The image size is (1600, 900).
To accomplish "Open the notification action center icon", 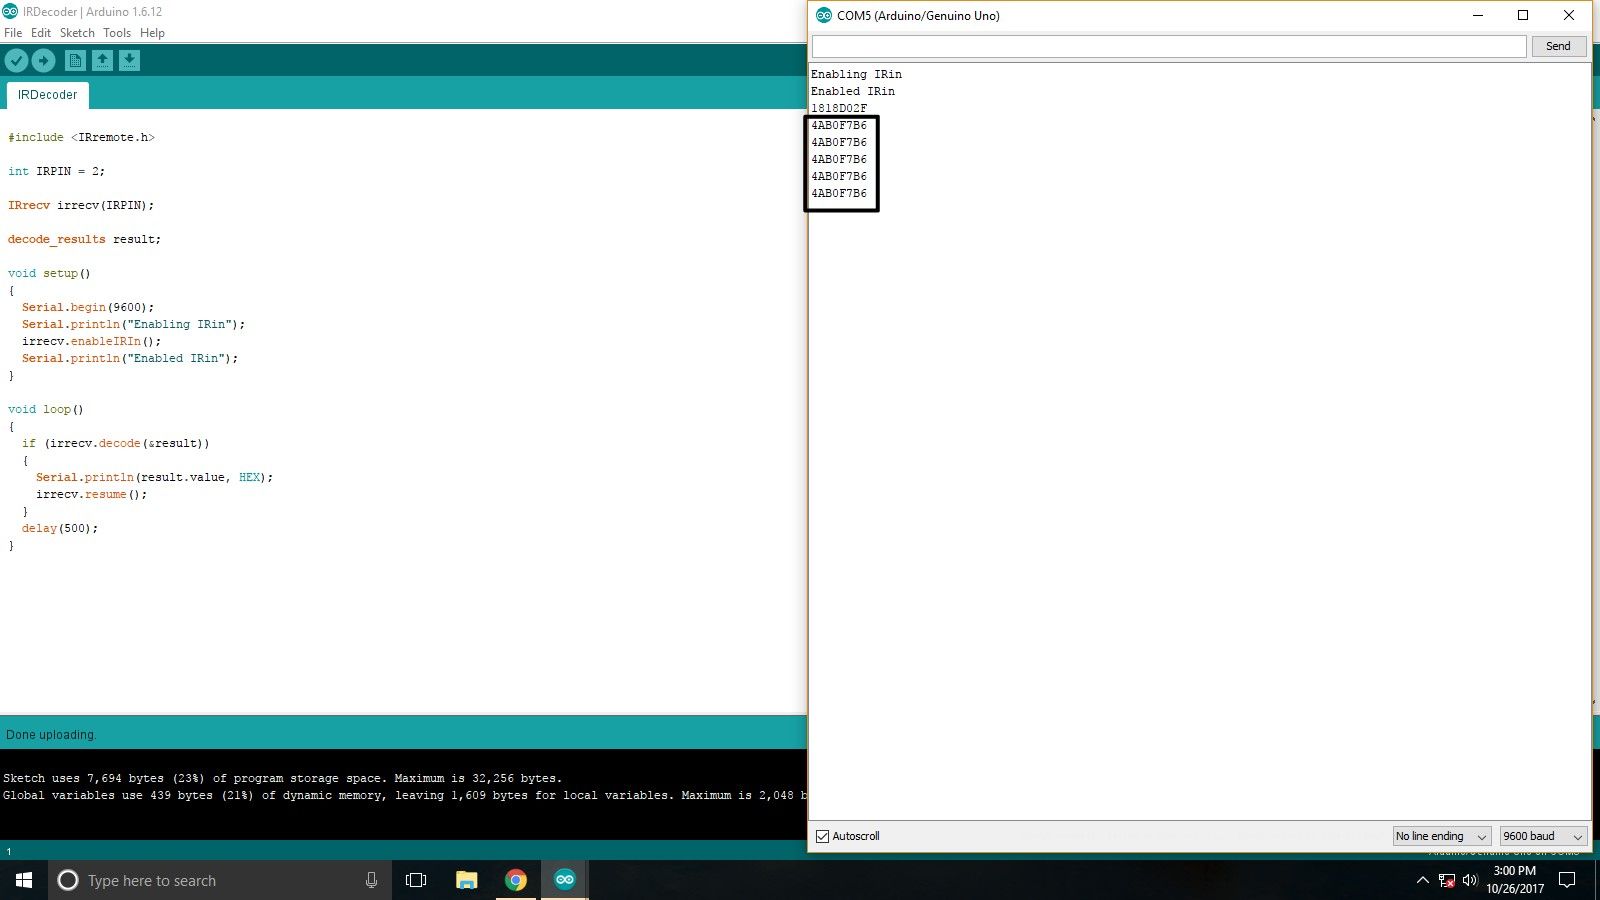I will [1567, 880].
